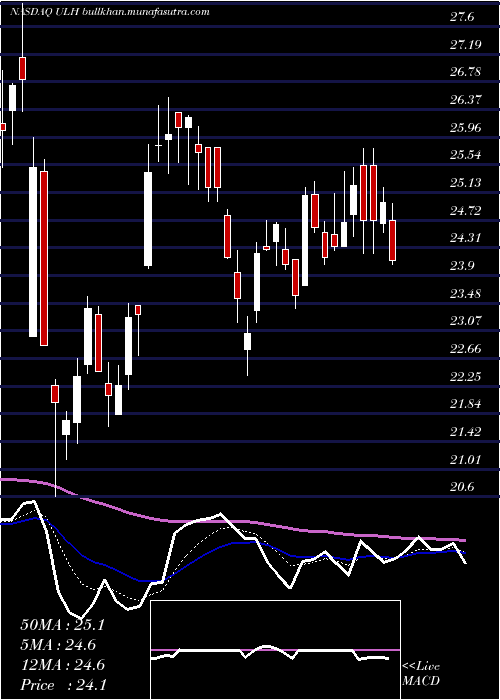This screenshot has height=700, width=500.
Task: Click inside the MACD inset chart
Action: pyautogui.click(x=275, y=650)
